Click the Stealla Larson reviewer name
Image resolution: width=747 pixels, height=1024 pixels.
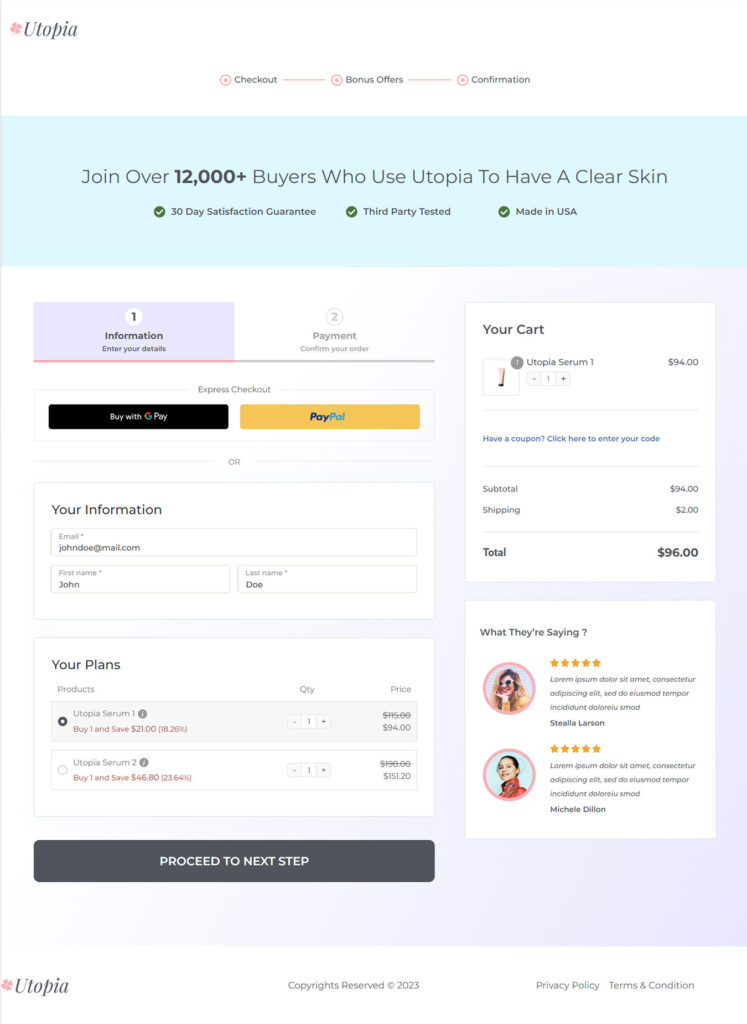point(577,723)
